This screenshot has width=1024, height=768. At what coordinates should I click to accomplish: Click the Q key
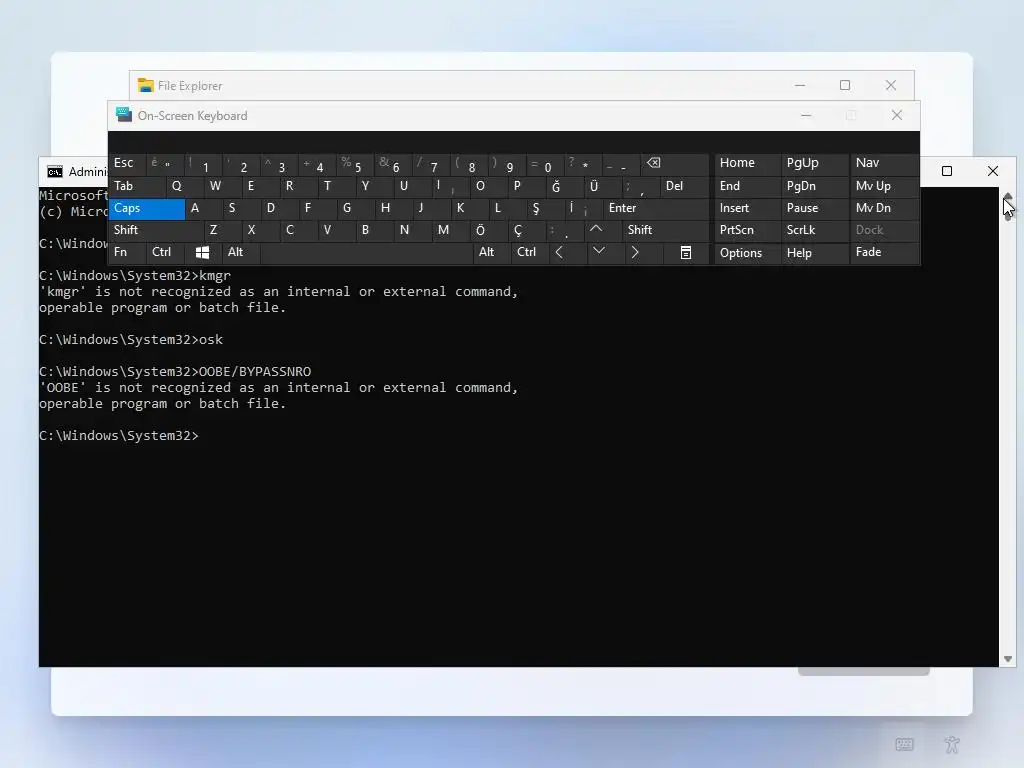tap(184, 186)
